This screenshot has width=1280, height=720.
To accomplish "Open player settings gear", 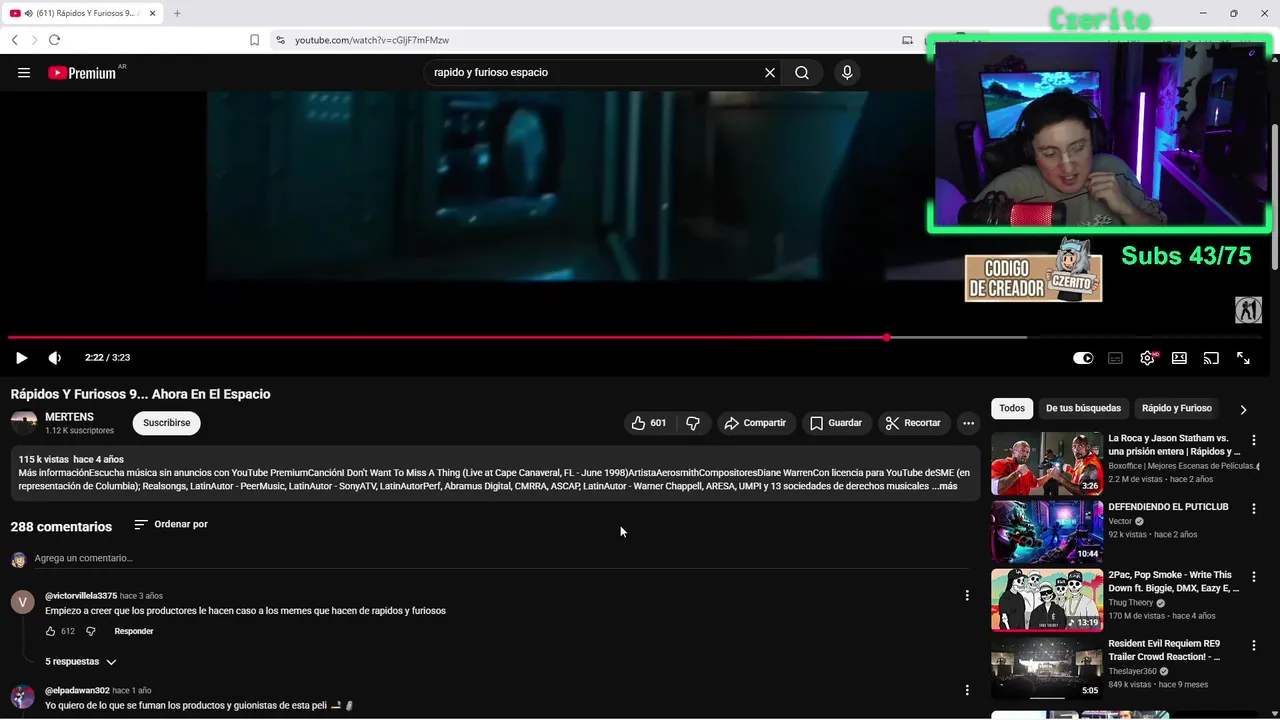I will 1147,358.
